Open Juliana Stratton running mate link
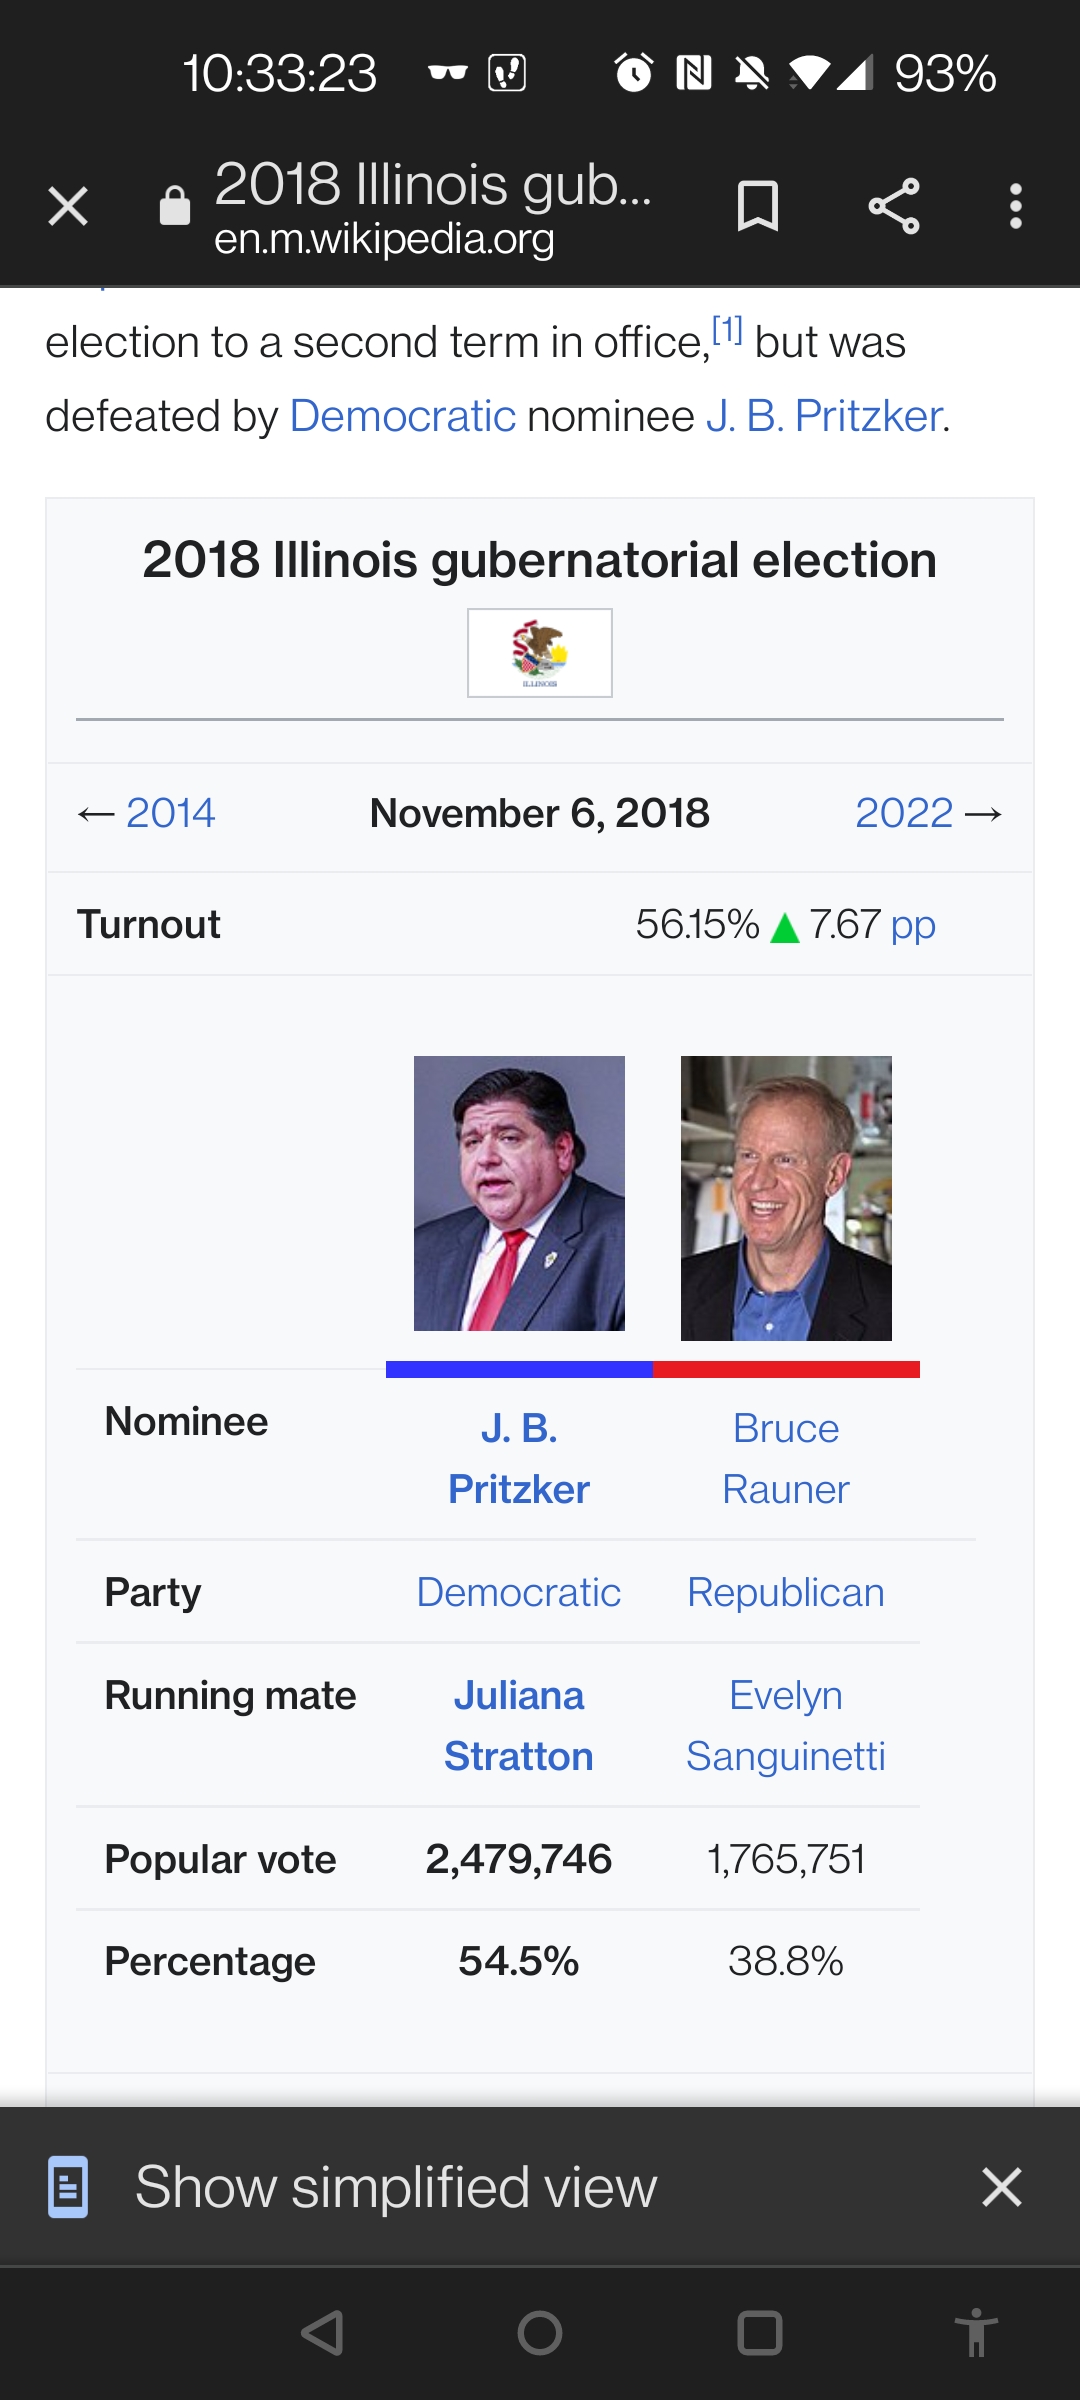Screen dimensions: 1080x2400 click(x=519, y=1726)
